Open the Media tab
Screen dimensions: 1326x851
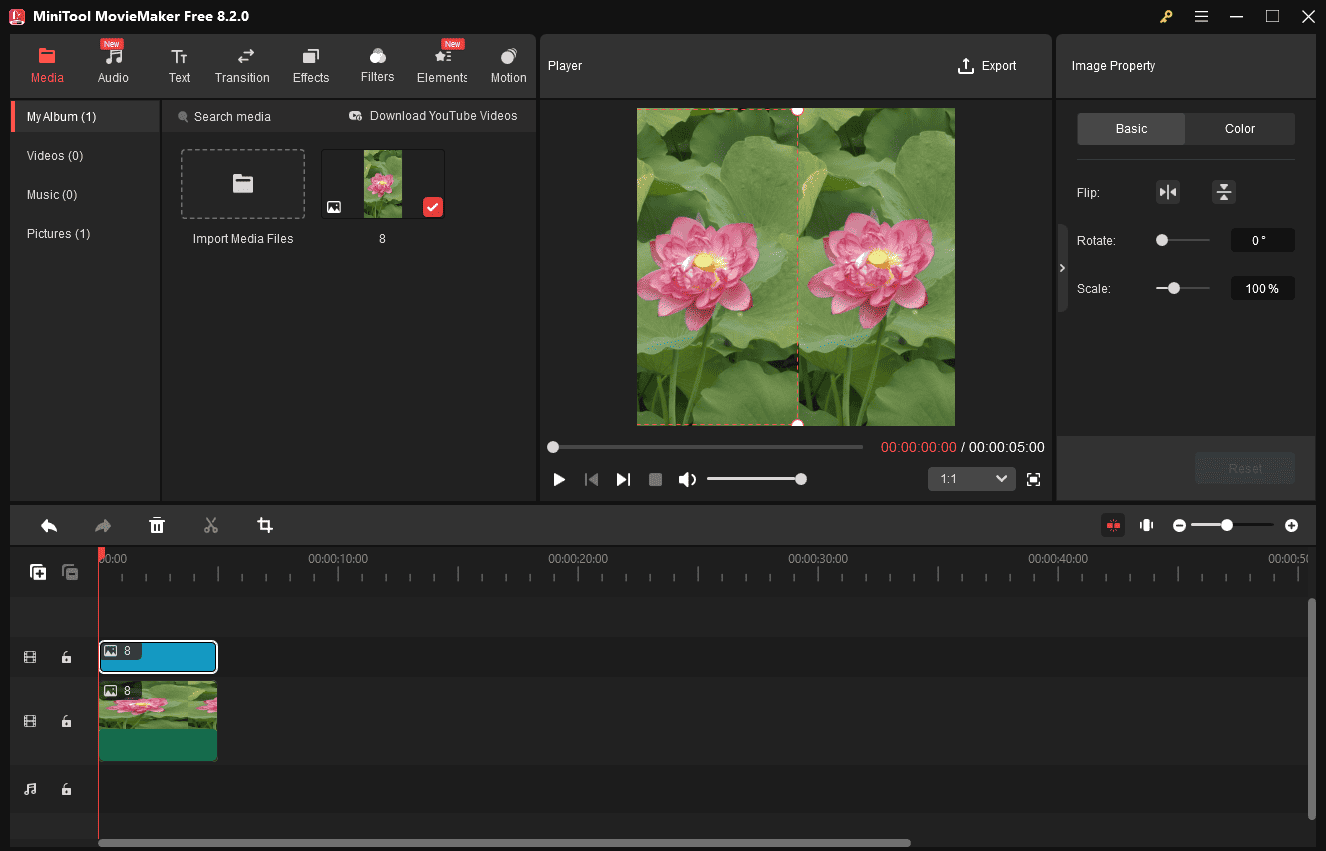click(47, 66)
